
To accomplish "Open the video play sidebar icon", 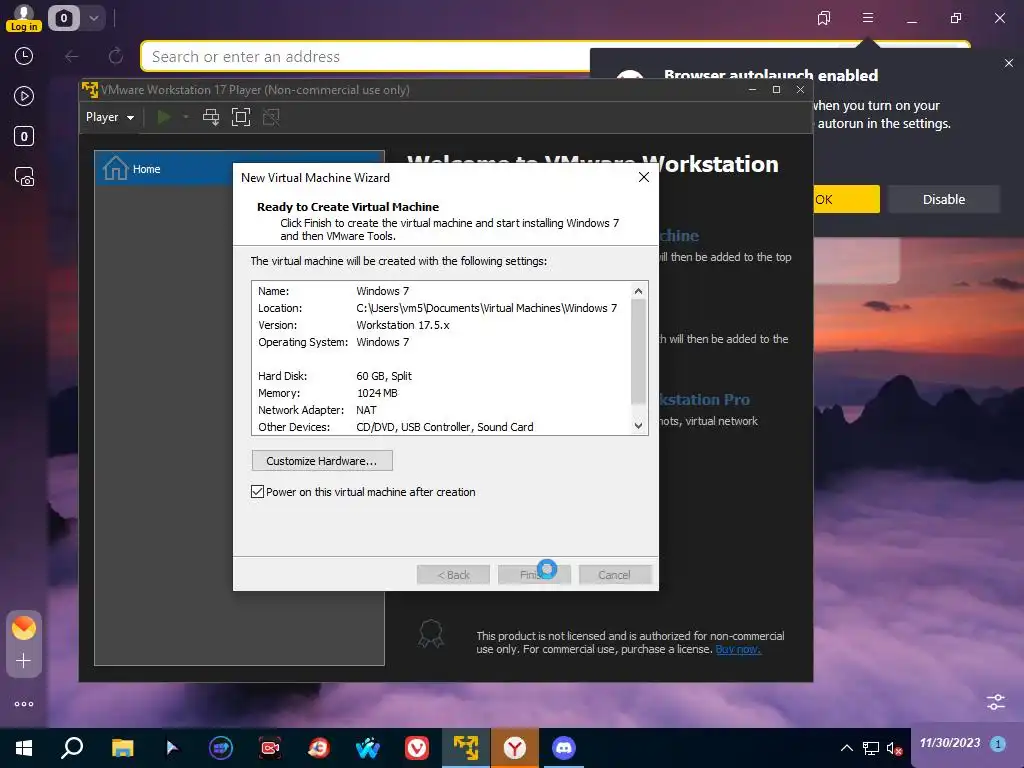I will (24, 97).
